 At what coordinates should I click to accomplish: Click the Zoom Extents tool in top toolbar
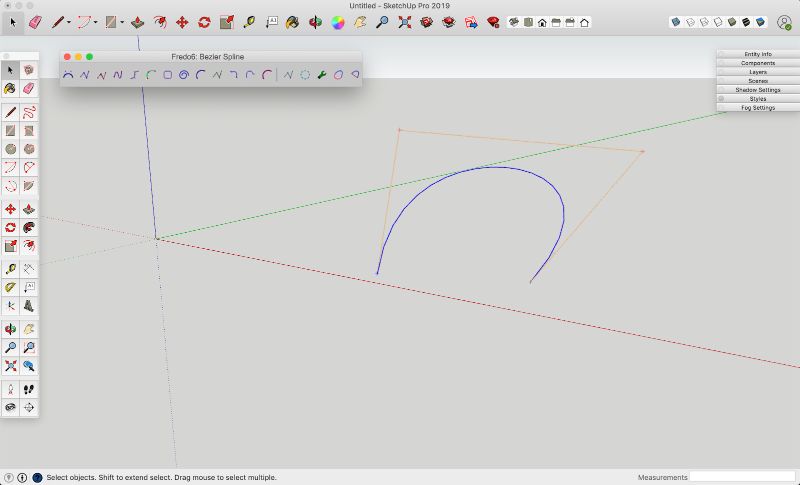coord(404,21)
